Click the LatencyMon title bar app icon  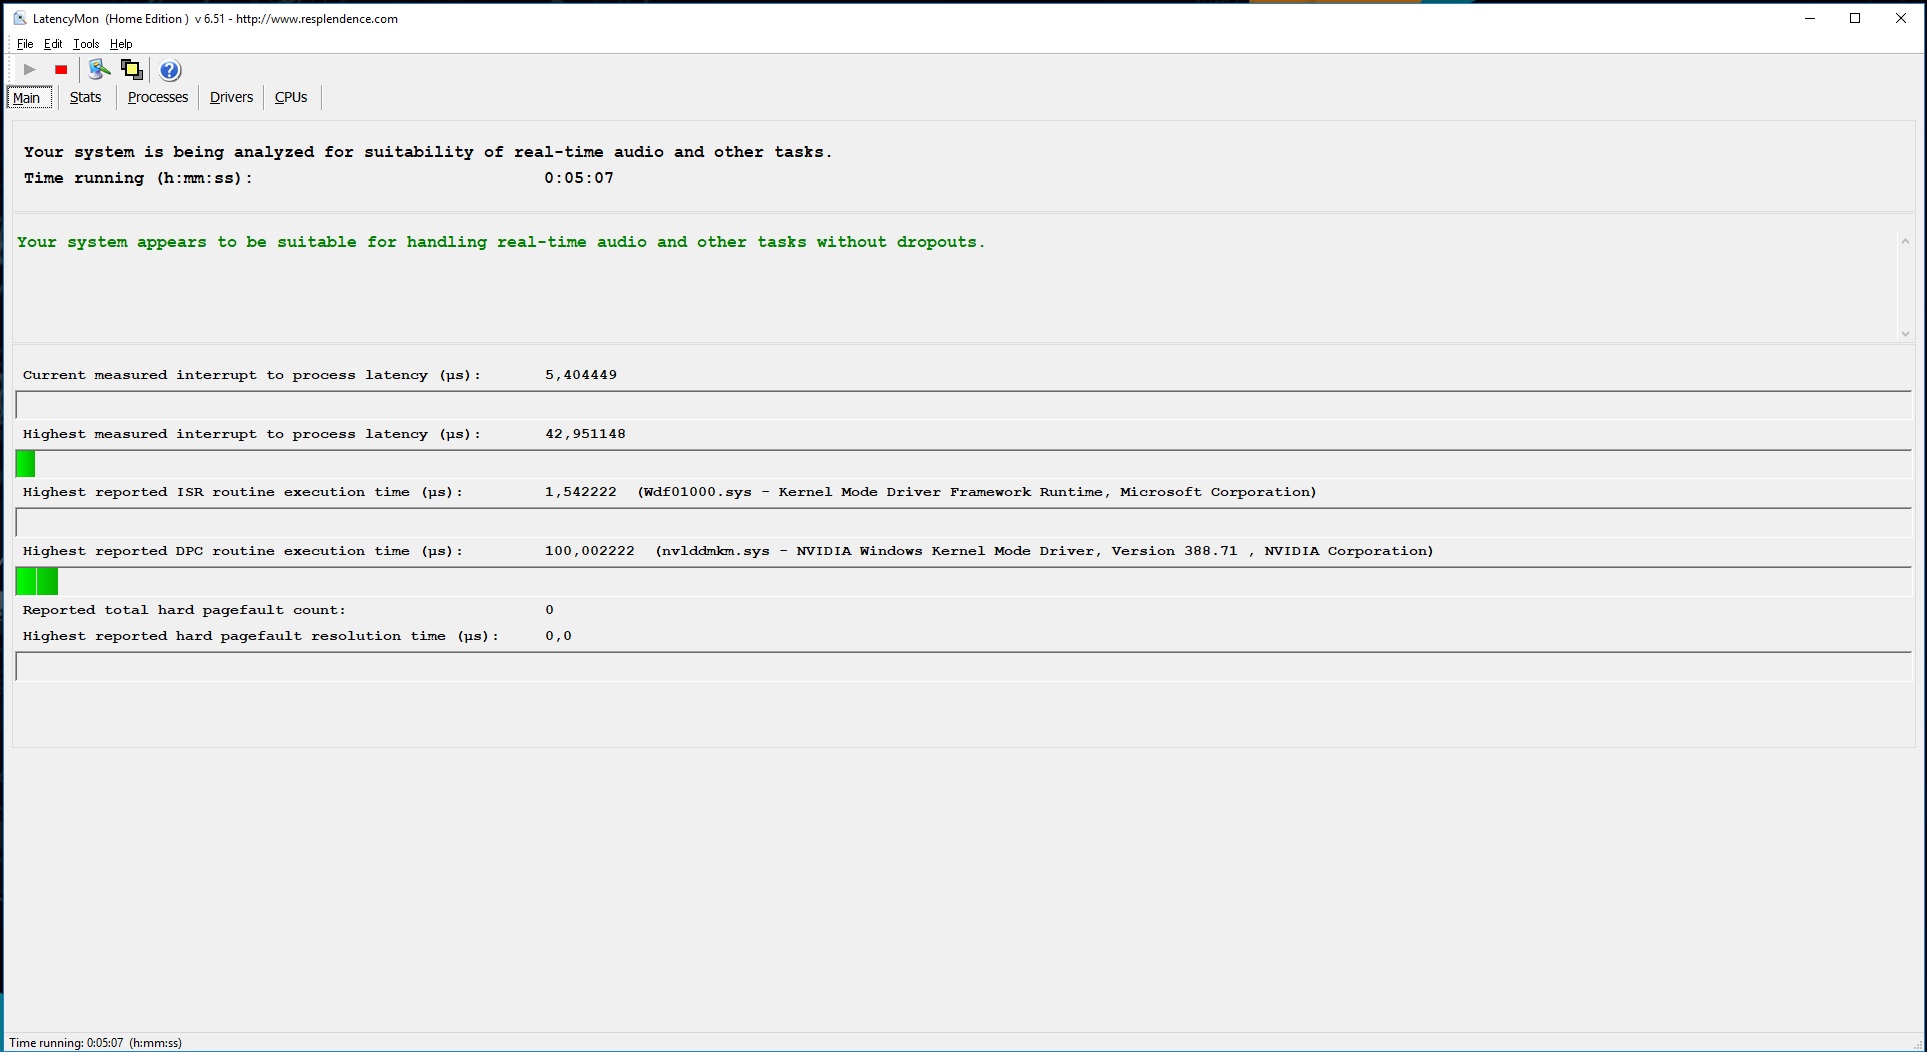(19, 19)
